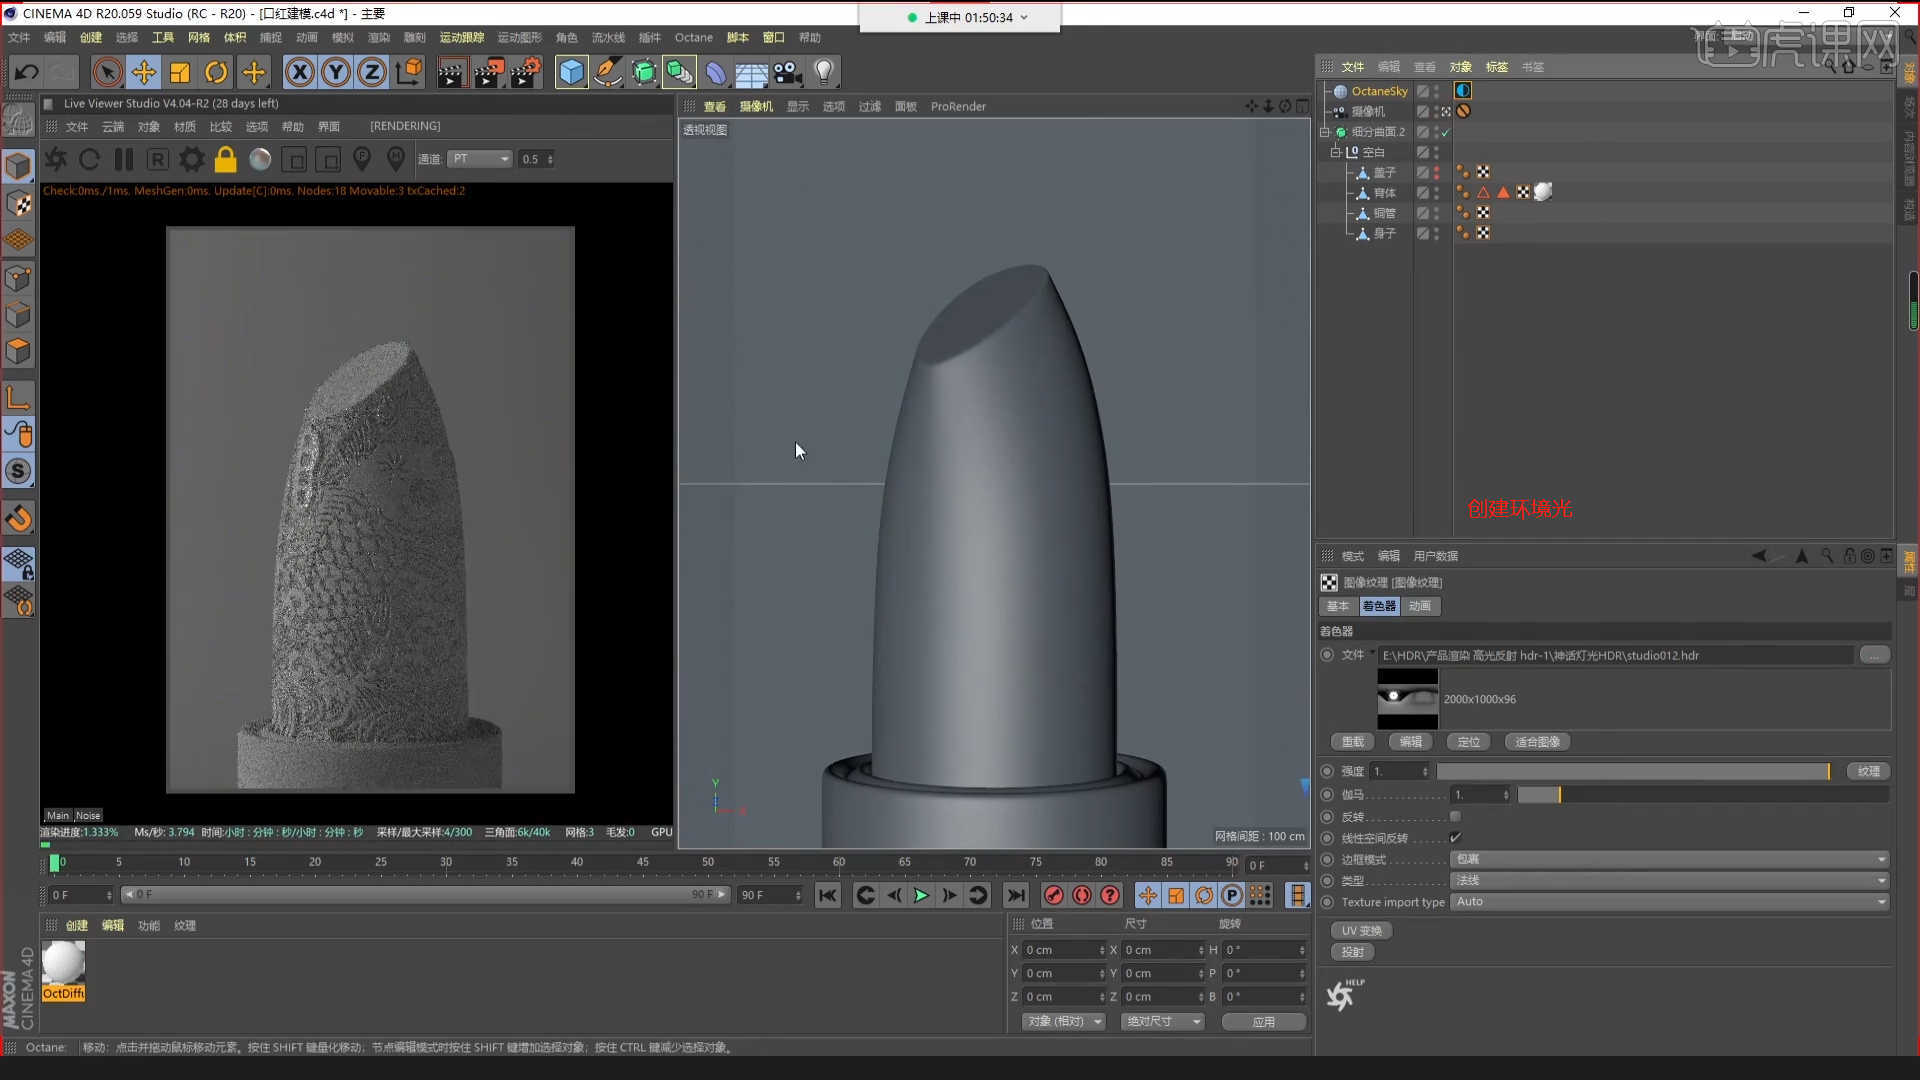Add a Camera object from toolbar
This screenshot has width=1920, height=1080.
pos(788,72)
